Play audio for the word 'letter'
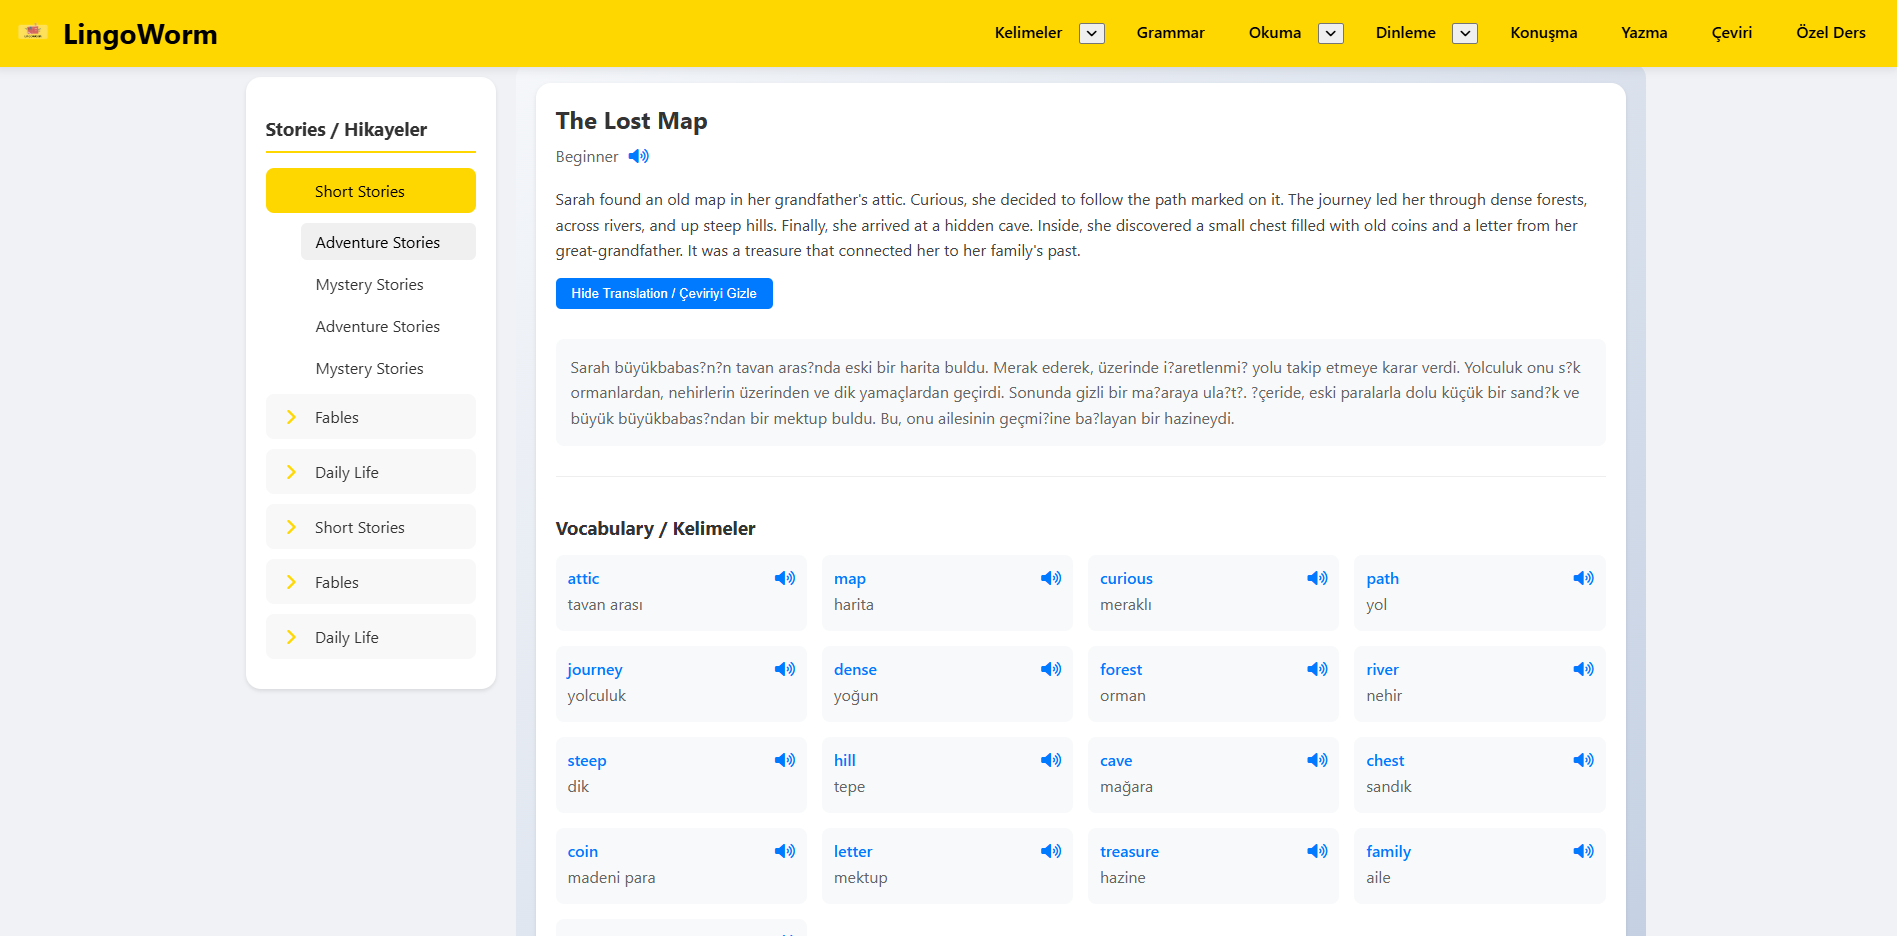The width and height of the screenshot is (1897, 936). point(1051,851)
